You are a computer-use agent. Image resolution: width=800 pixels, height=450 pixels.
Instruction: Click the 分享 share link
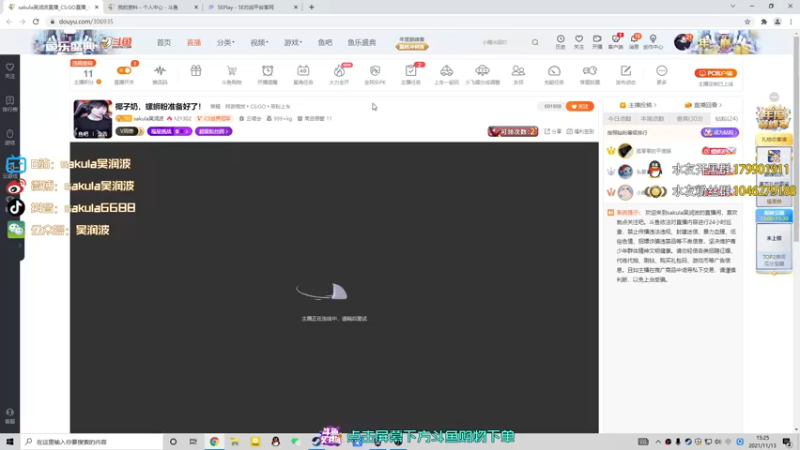pos(553,131)
